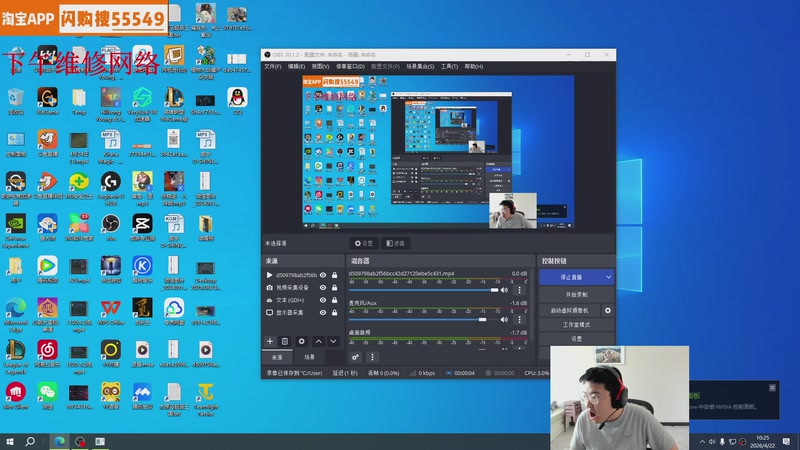Open WPS Office desktop icon
800x450 pixels.
(x=110, y=312)
